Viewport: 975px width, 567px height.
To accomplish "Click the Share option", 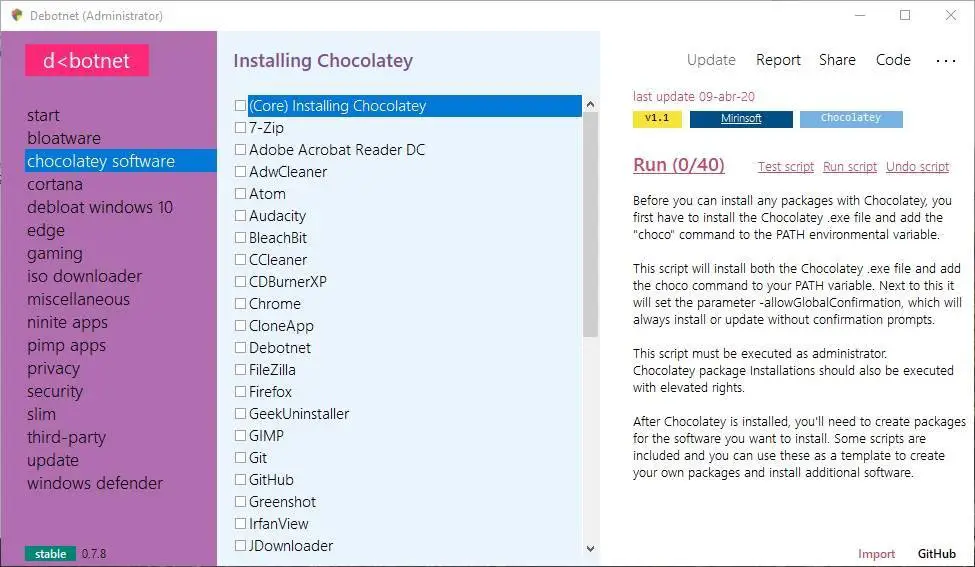I will click(x=837, y=60).
